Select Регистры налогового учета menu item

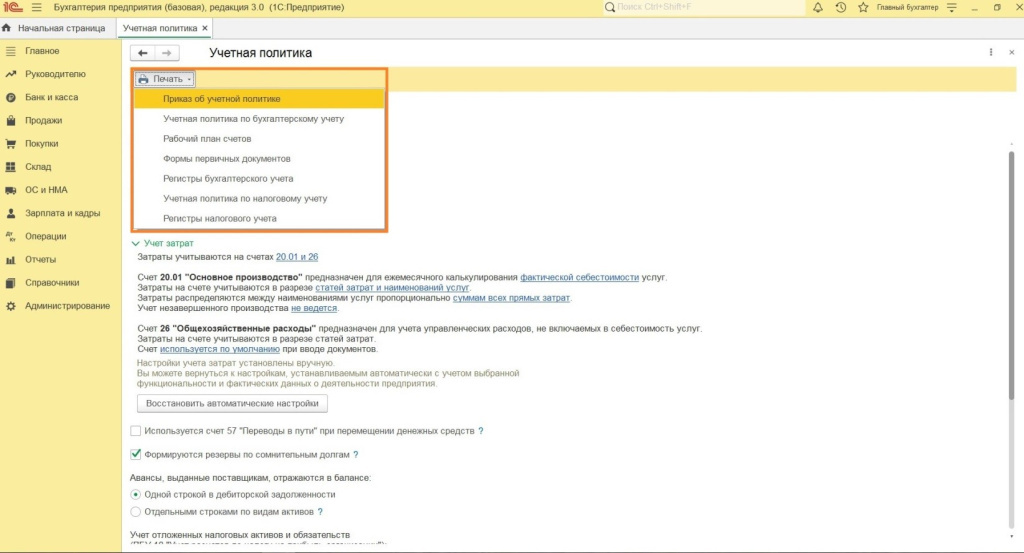point(220,218)
